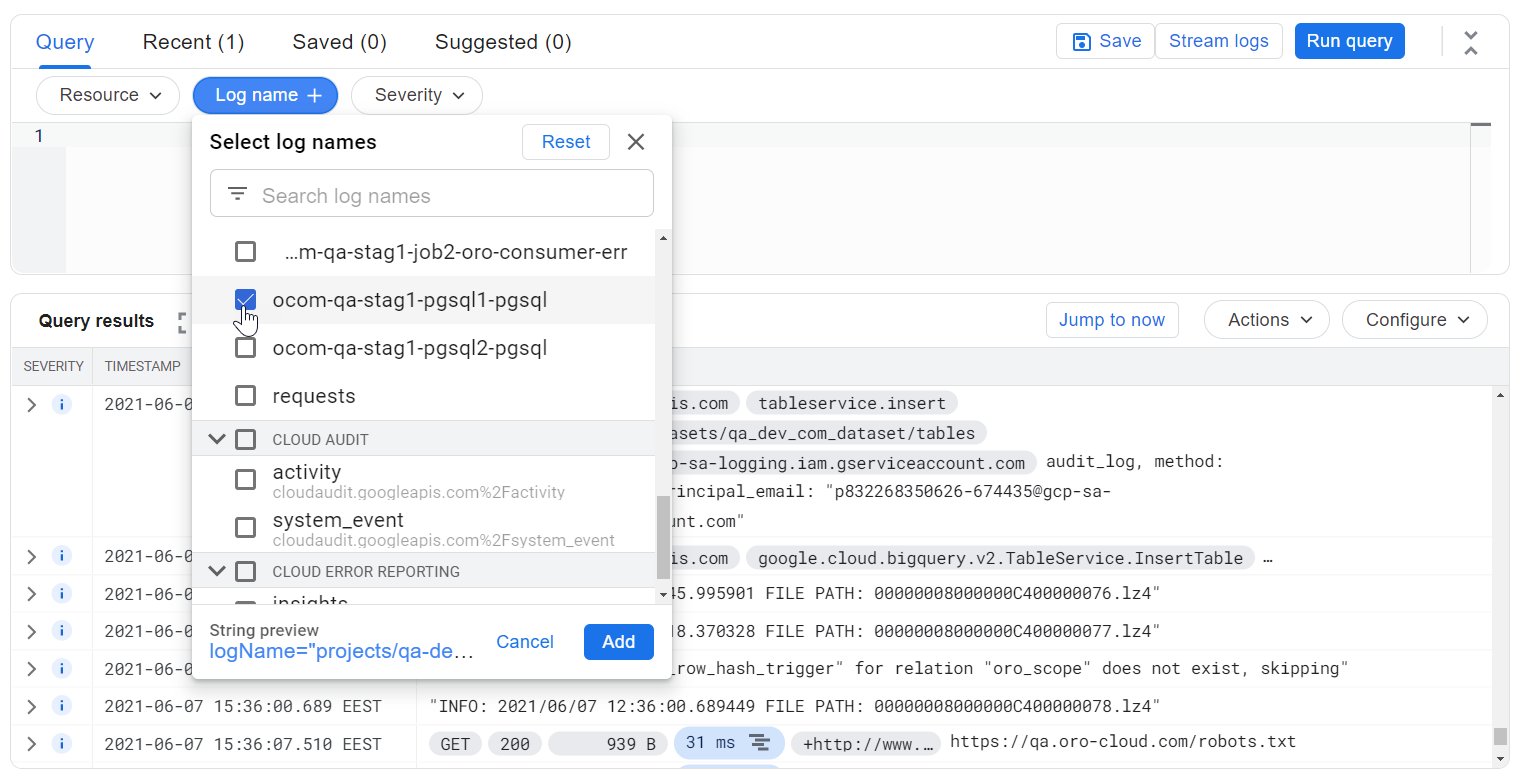Viewport: 1514px width, 784px height.
Task: Click the info severity icon on first log row
Action: pos(61,405)
